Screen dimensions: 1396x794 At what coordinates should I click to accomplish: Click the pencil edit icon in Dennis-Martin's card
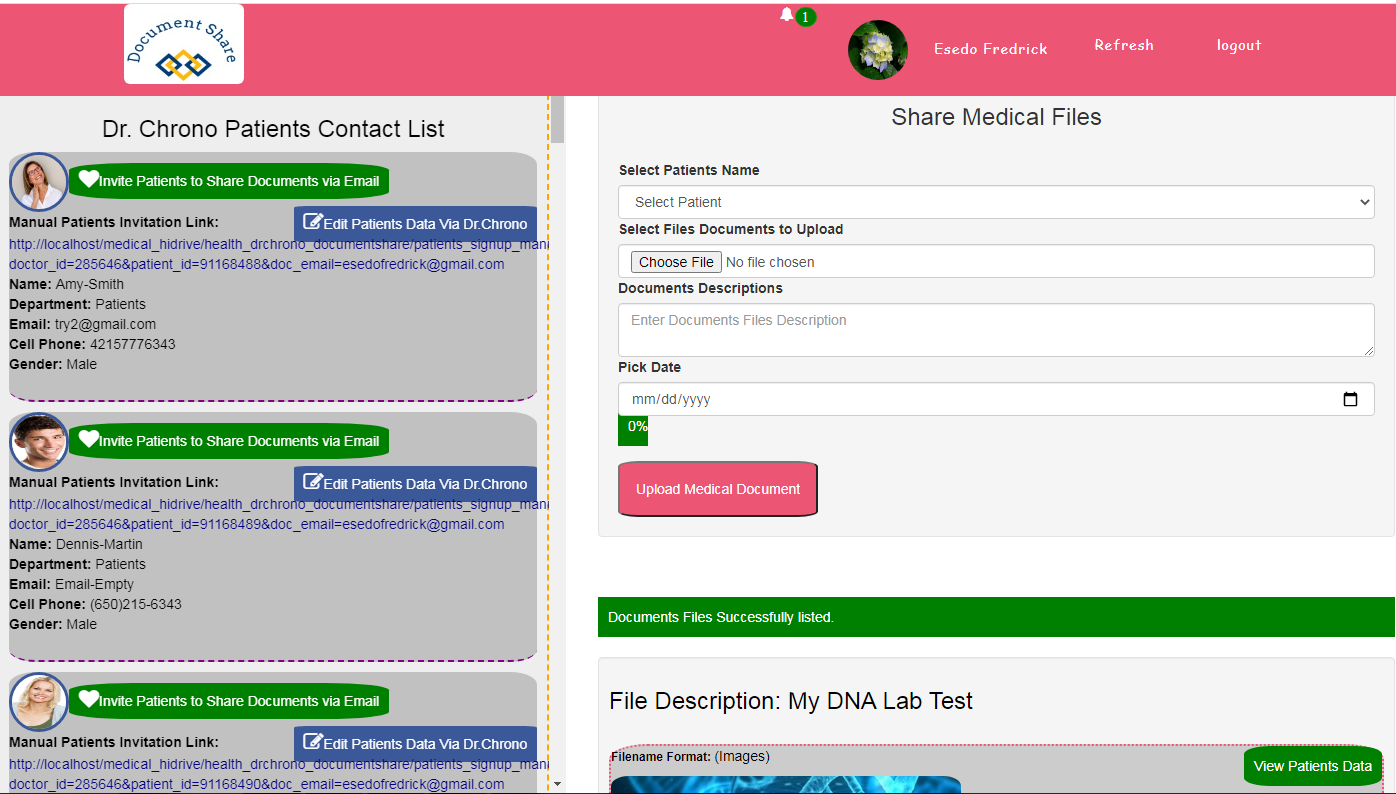point(313,482)
